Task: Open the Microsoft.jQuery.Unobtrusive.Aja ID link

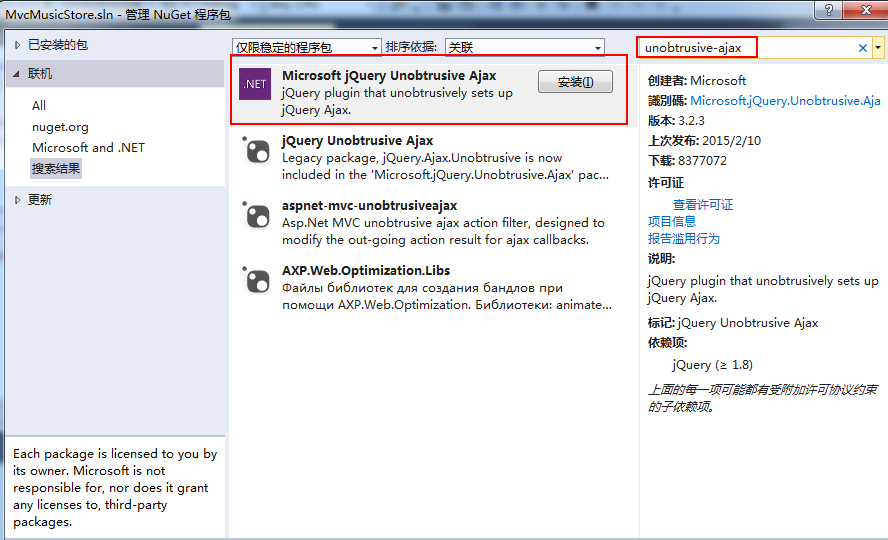Action: coord(785,100)
